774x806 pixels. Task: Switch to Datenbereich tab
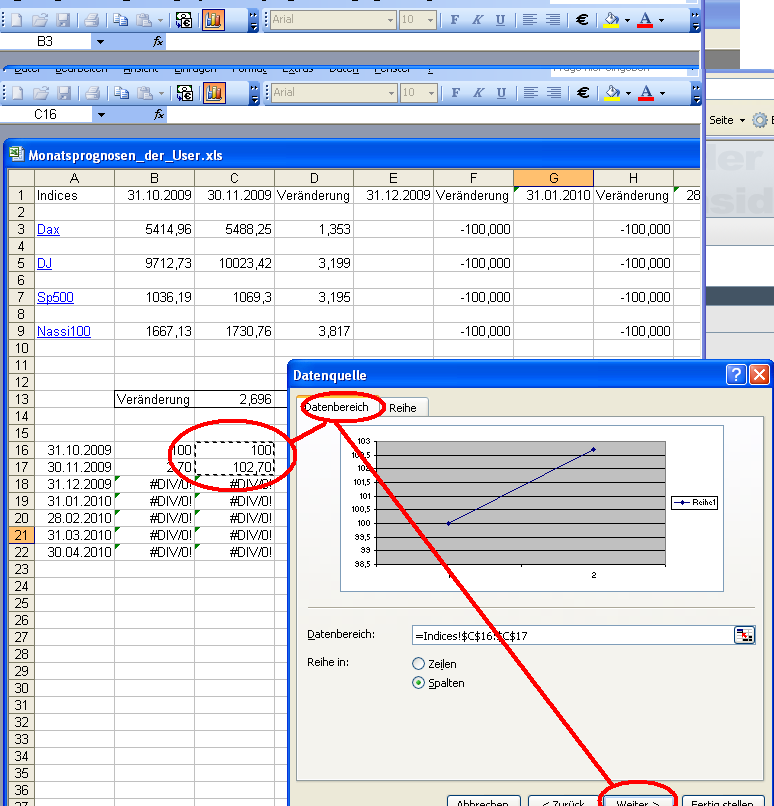pyautogui.click(x=337, y=407)
